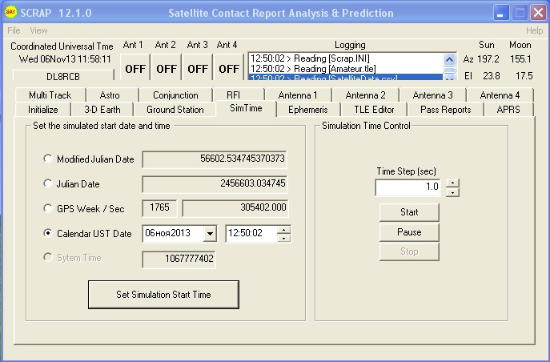Click the Modified Julian Date value field
Image resolution: width=550 pixels, height=362 pixels.
pos(214,159)
